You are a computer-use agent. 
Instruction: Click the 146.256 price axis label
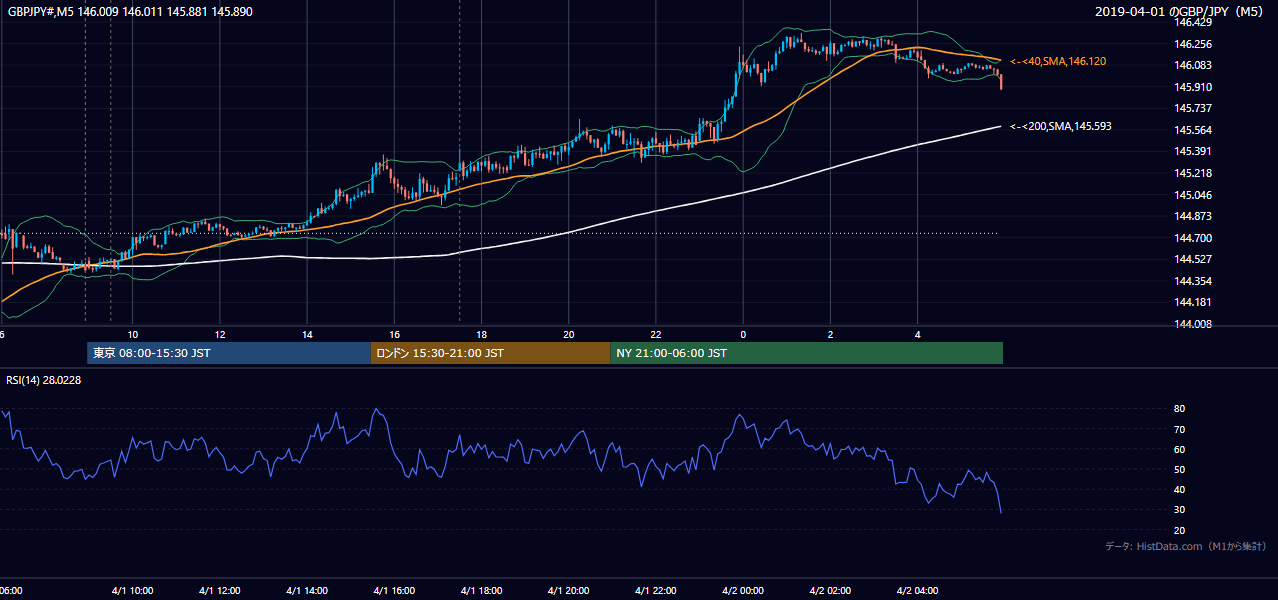coord(1194,44)
